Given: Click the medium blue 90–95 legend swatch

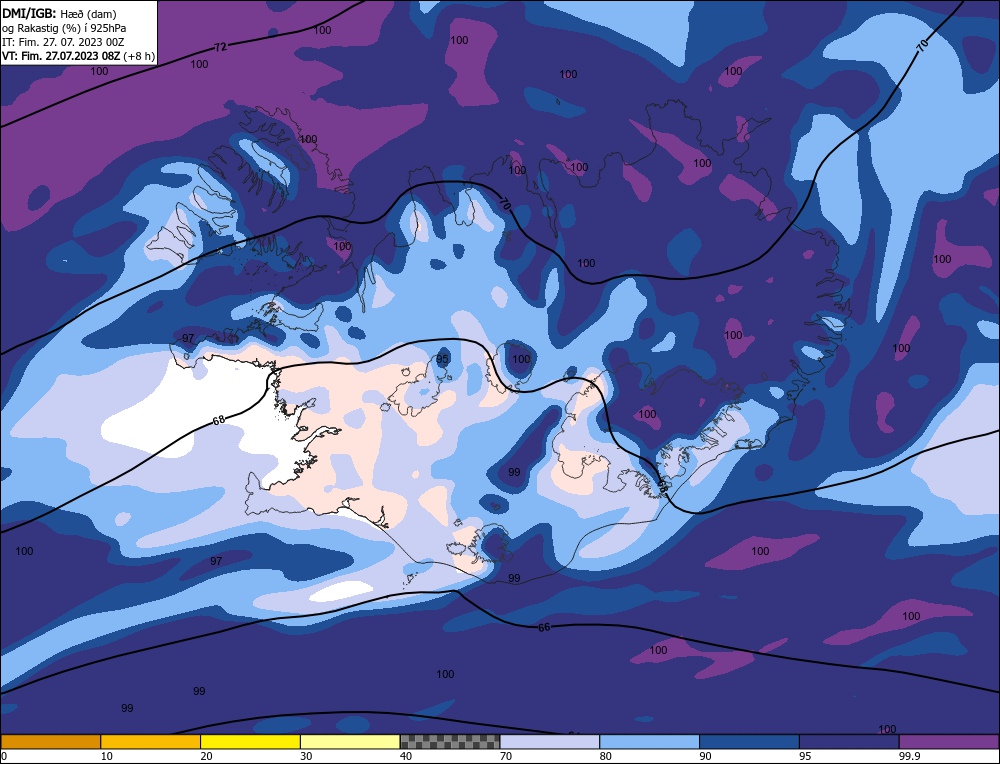Looking at the screenshot, I should (749, 742).
